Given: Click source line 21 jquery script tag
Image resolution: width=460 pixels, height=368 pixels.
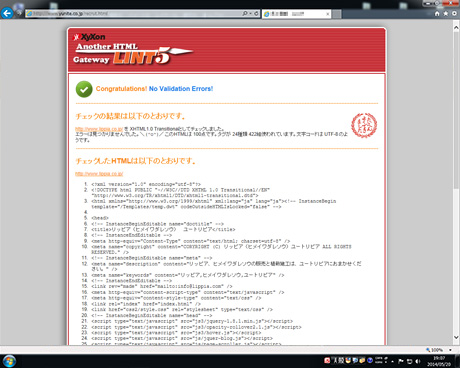Looking at the screenshot, I should click(192, 321).
